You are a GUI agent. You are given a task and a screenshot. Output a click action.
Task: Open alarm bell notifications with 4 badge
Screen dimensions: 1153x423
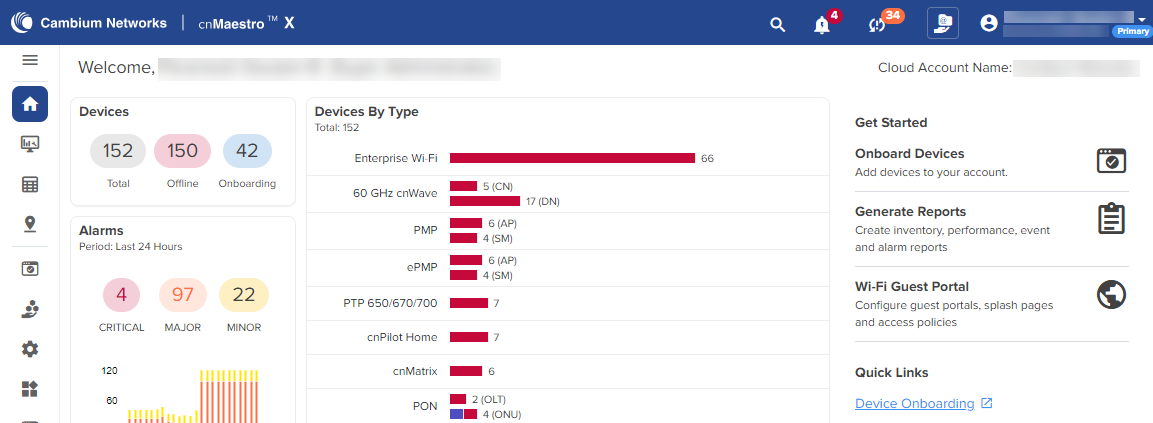pyautogui.click(x=823, y=24)
